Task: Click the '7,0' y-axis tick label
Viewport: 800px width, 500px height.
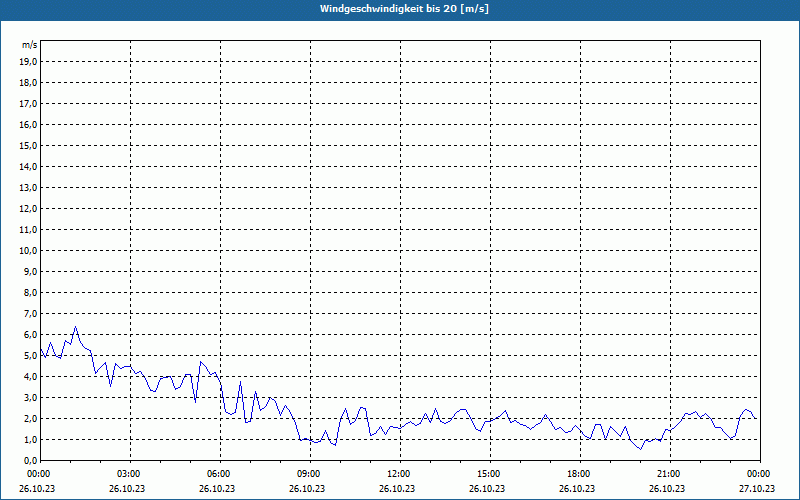Action: [x=30, y=313]
